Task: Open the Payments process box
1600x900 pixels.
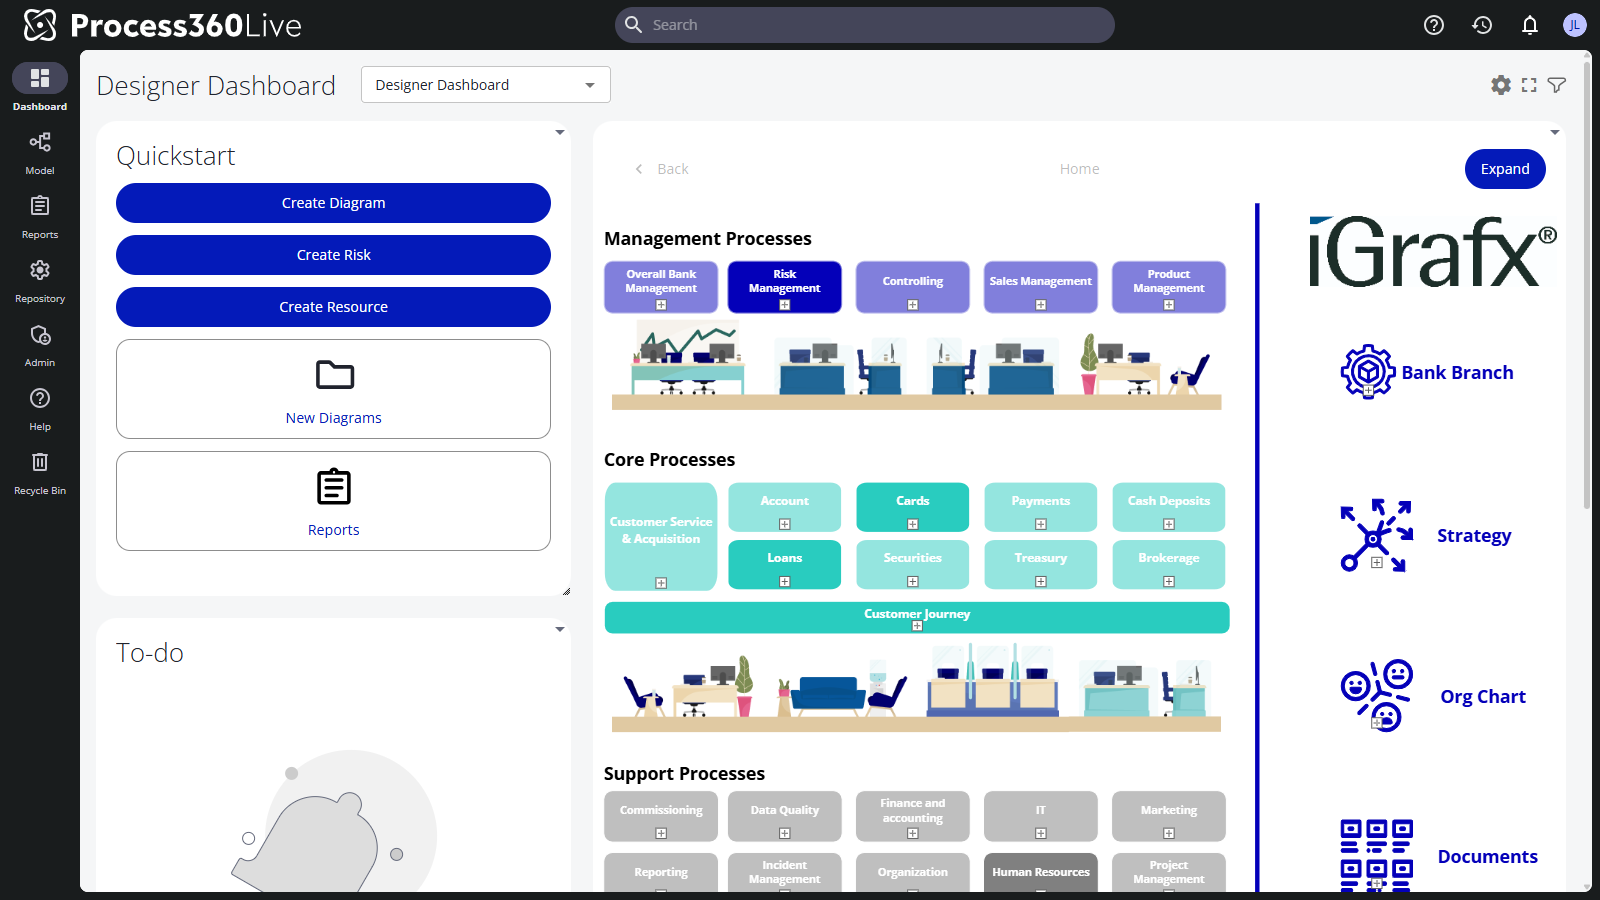Action: pos(1041,507)
